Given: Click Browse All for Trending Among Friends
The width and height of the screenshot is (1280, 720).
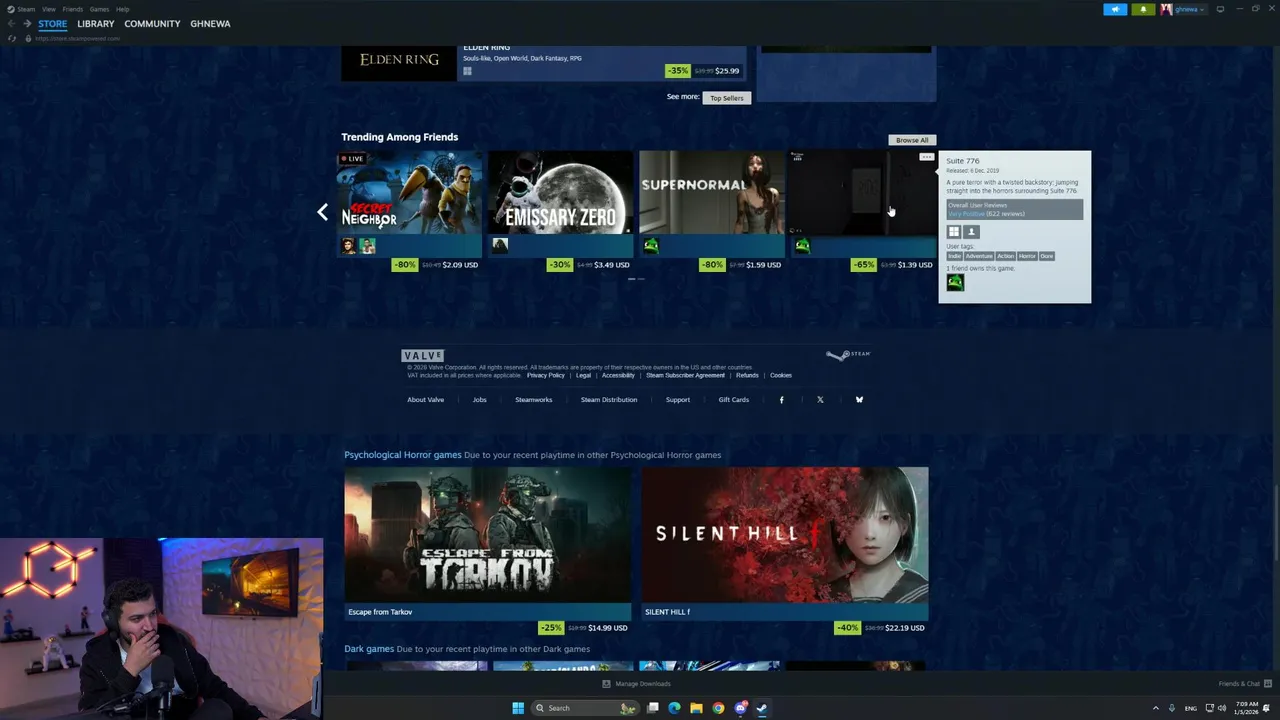Looking at the screenshot, I should 912,140.
